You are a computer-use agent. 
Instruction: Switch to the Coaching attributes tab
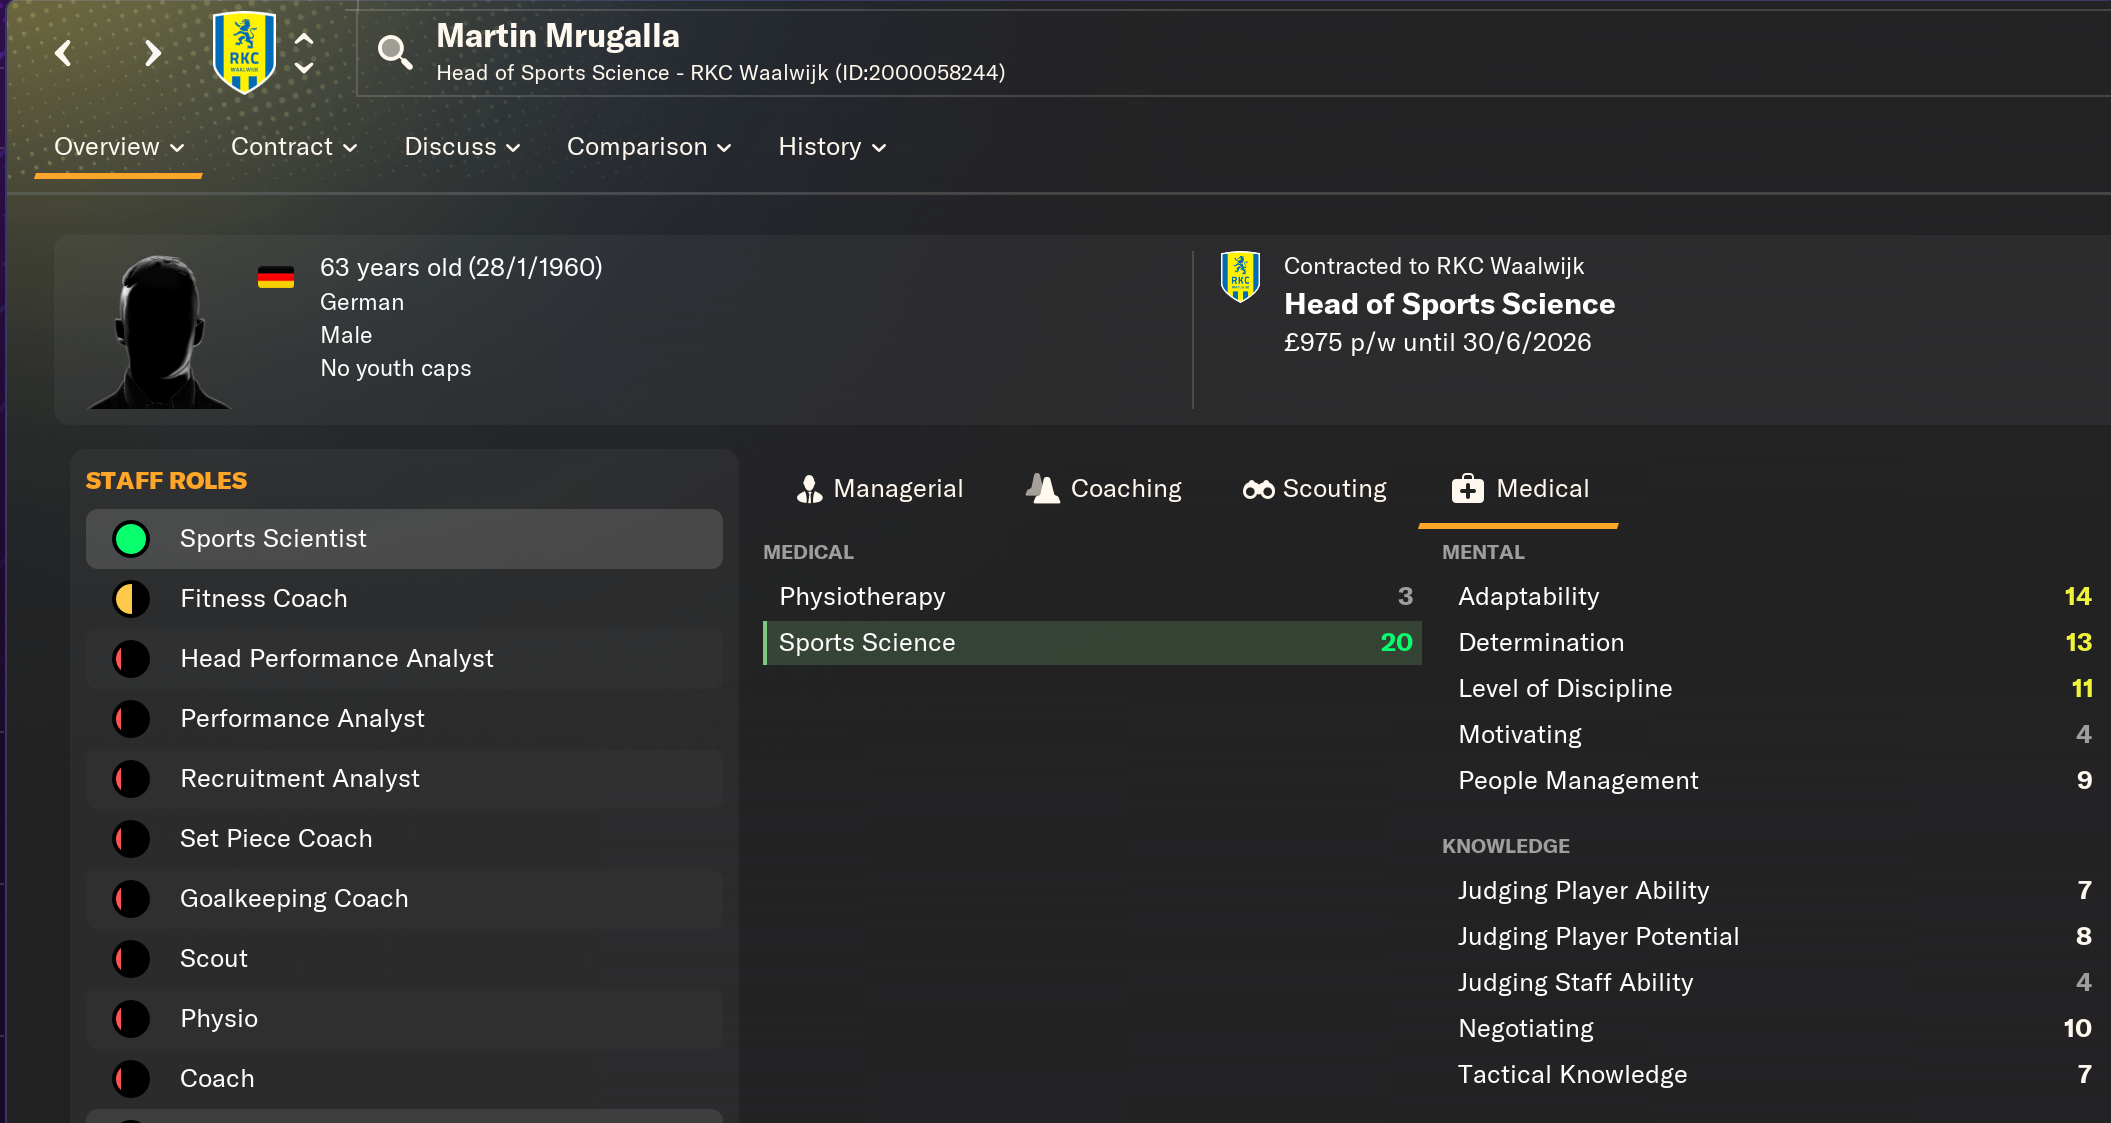(x=1104, y=489)
